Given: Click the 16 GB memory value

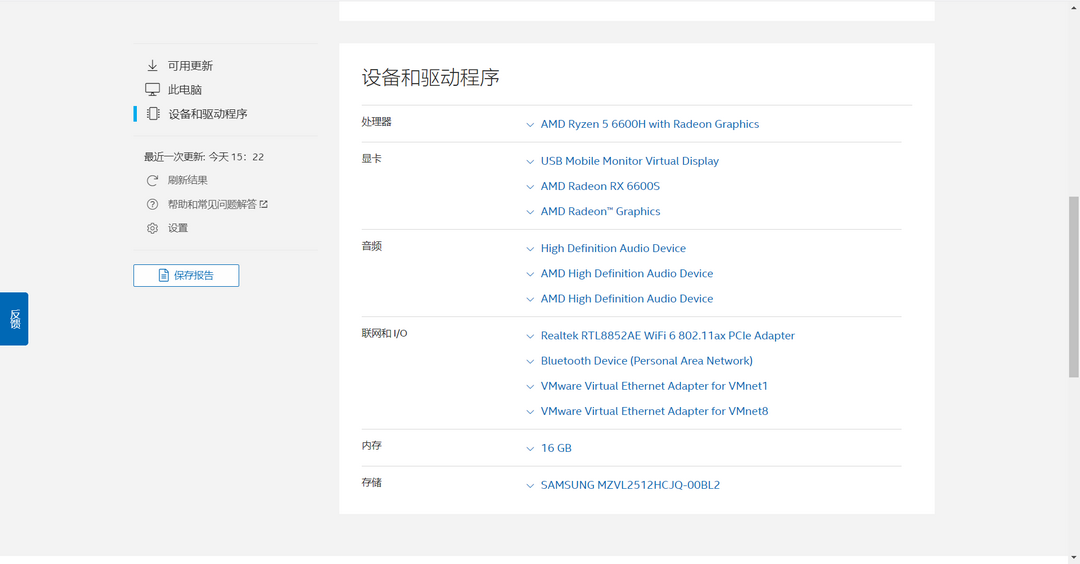Looking at the screenshot, I should (556, 448).
